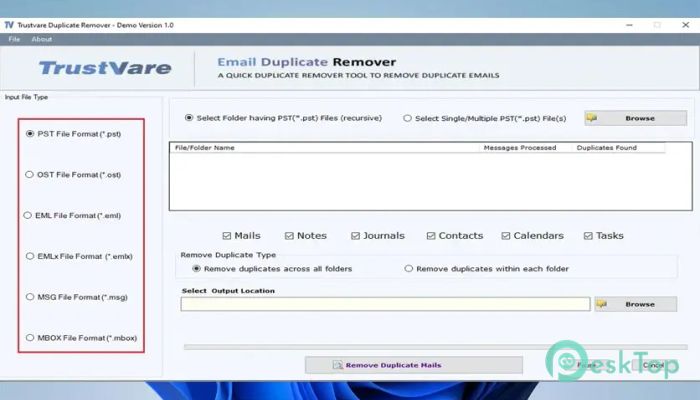
Task: Click the top Browse button for input files
Action: tap(635, 118)
